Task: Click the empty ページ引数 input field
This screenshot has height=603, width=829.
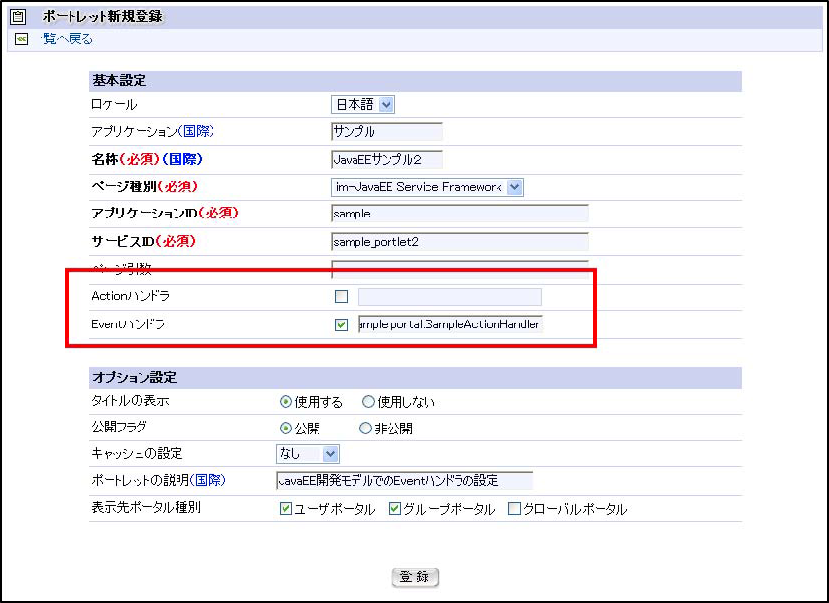Action: click(459, 269)
